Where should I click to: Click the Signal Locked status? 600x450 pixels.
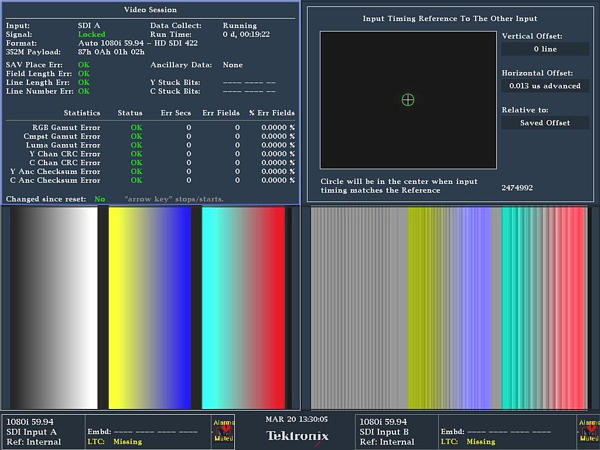pyautogui.click(x=92, y=34)
